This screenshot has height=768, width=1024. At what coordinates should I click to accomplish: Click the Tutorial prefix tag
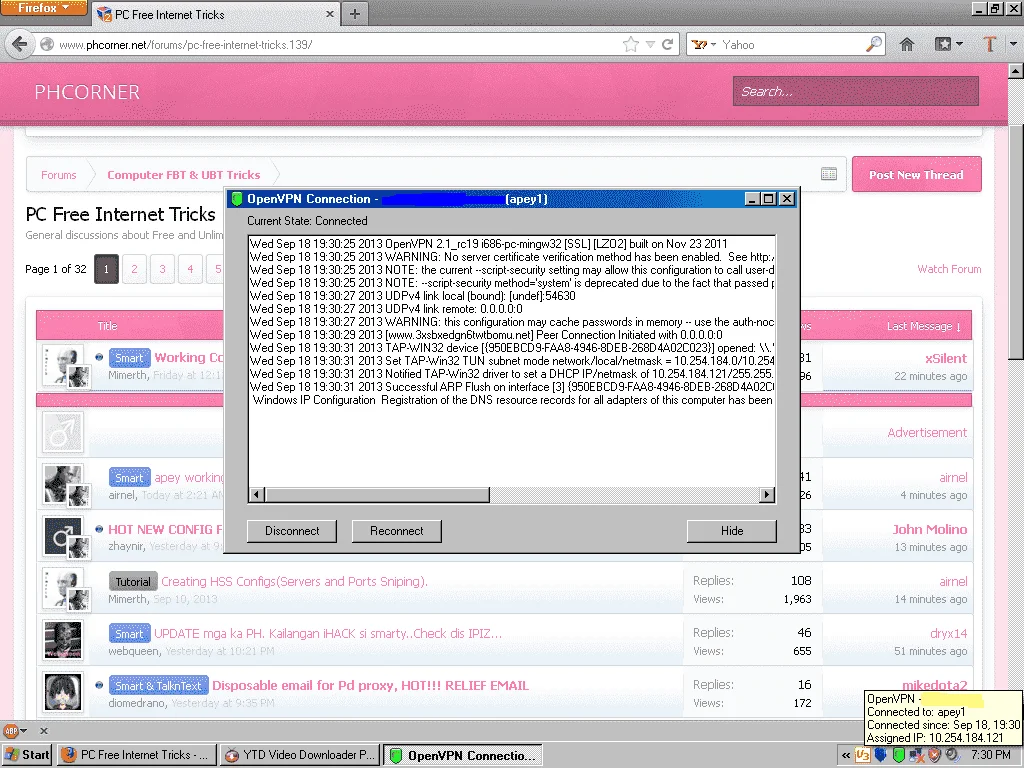pos(133,581)
